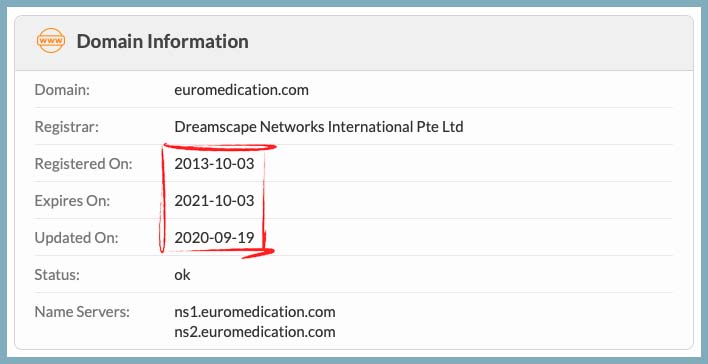Viewport: 708px width, 364px height.
Task: Click the 2013-10-03 registration date
Action: 214,164
